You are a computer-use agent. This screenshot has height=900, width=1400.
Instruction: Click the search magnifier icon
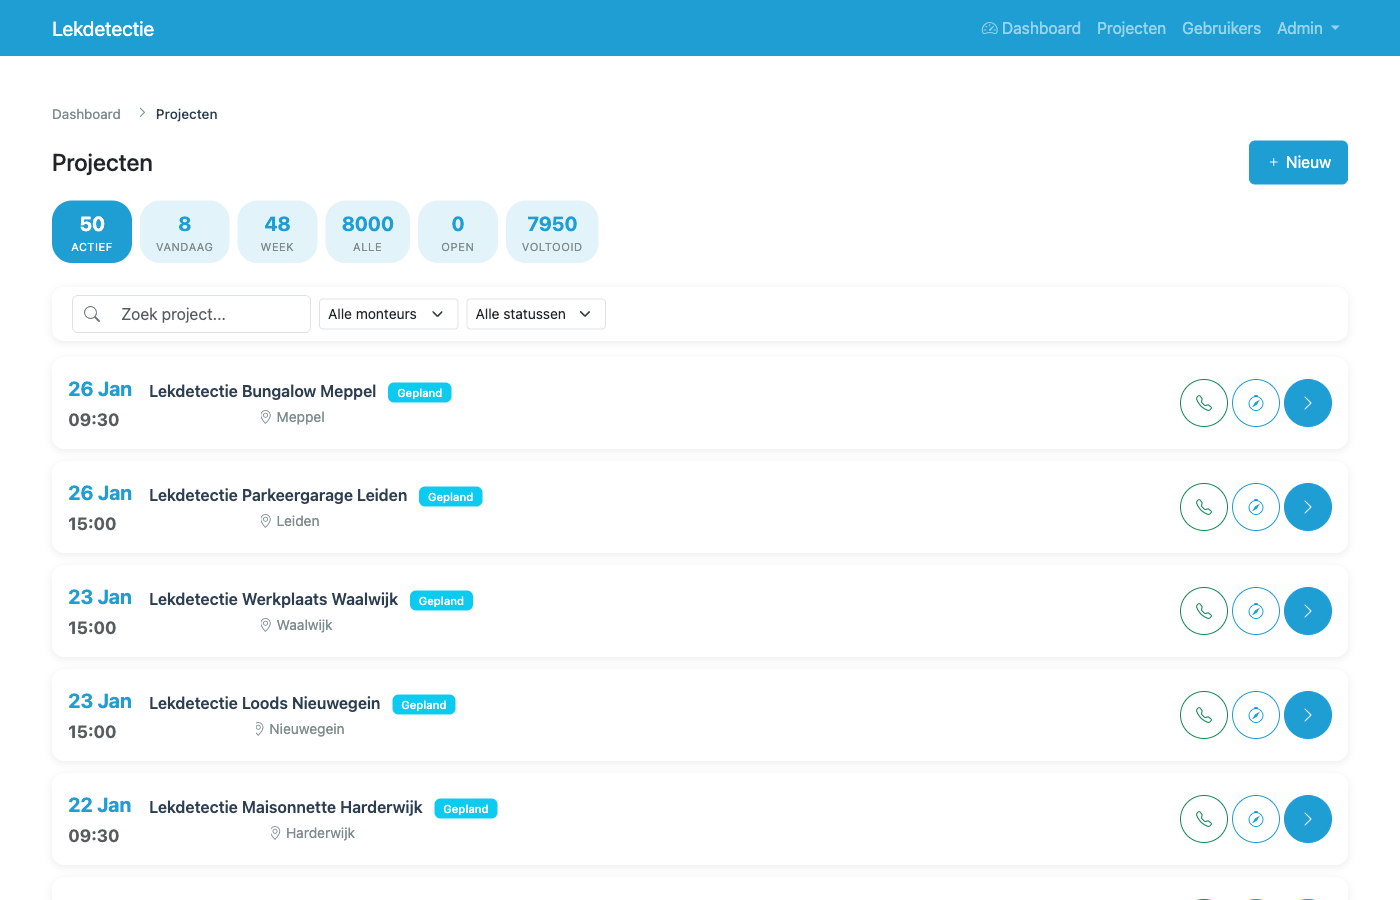coord(92,314)
